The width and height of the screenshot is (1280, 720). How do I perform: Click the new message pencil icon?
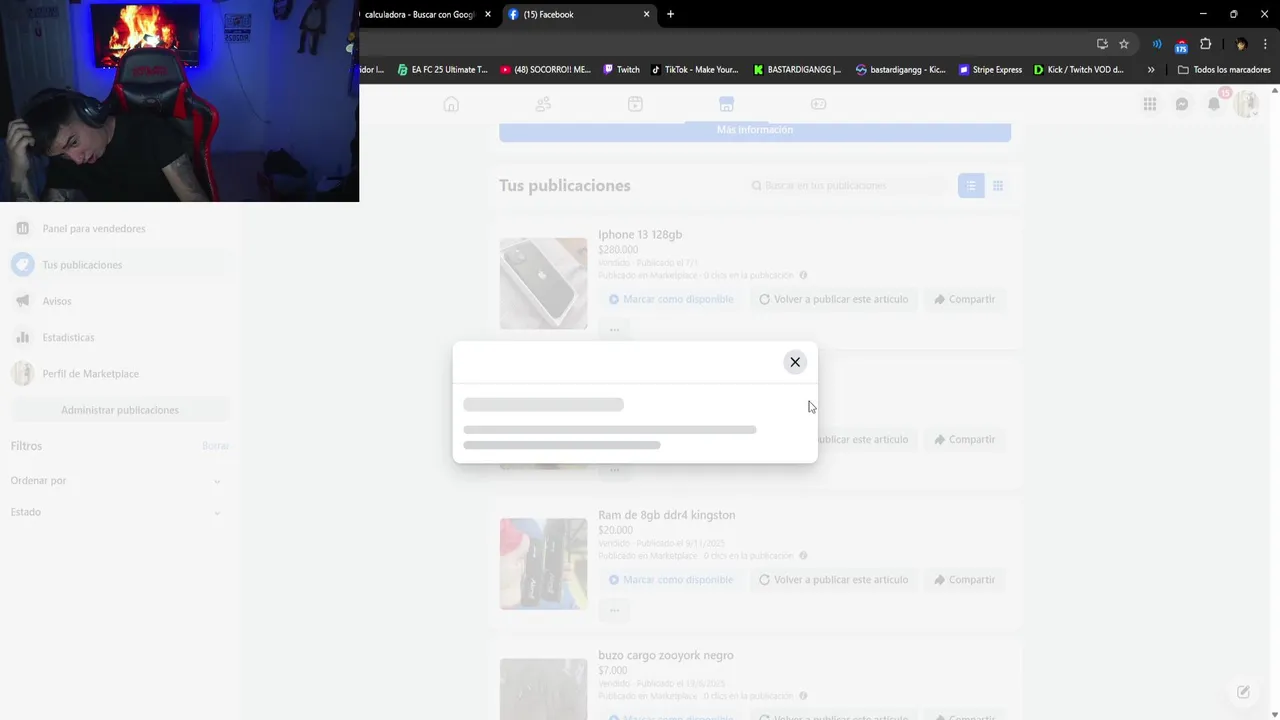pyautogui.click(x=1243, y=692)
